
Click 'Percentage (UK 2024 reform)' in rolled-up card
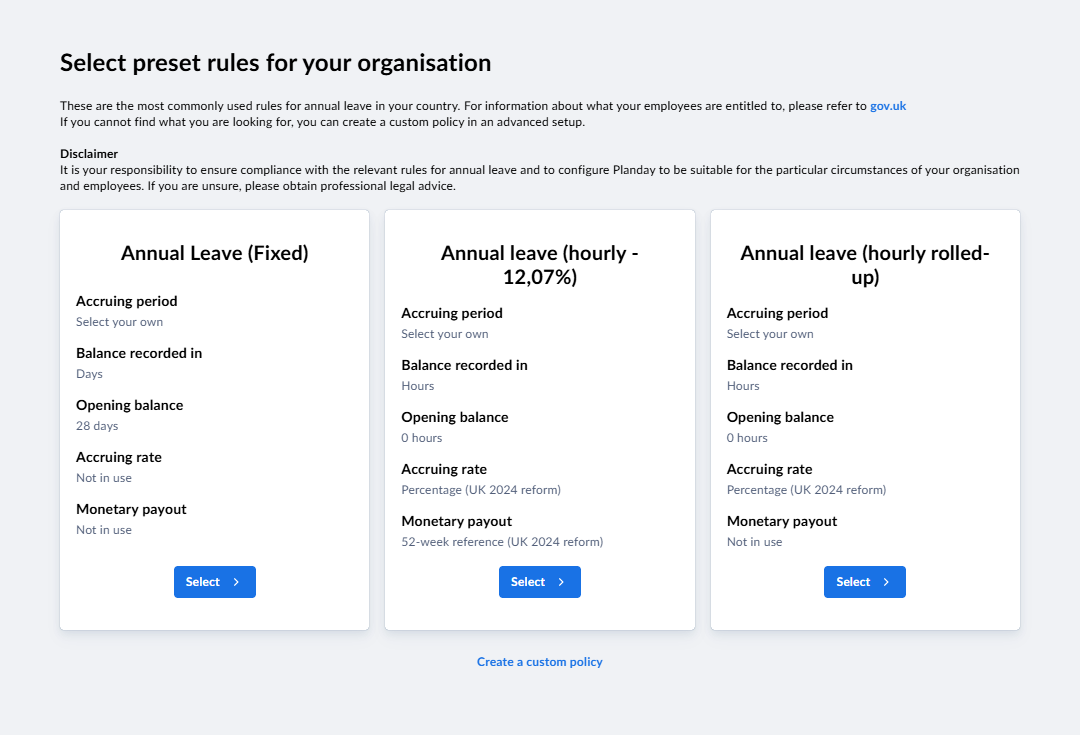[x=807, y=490]
